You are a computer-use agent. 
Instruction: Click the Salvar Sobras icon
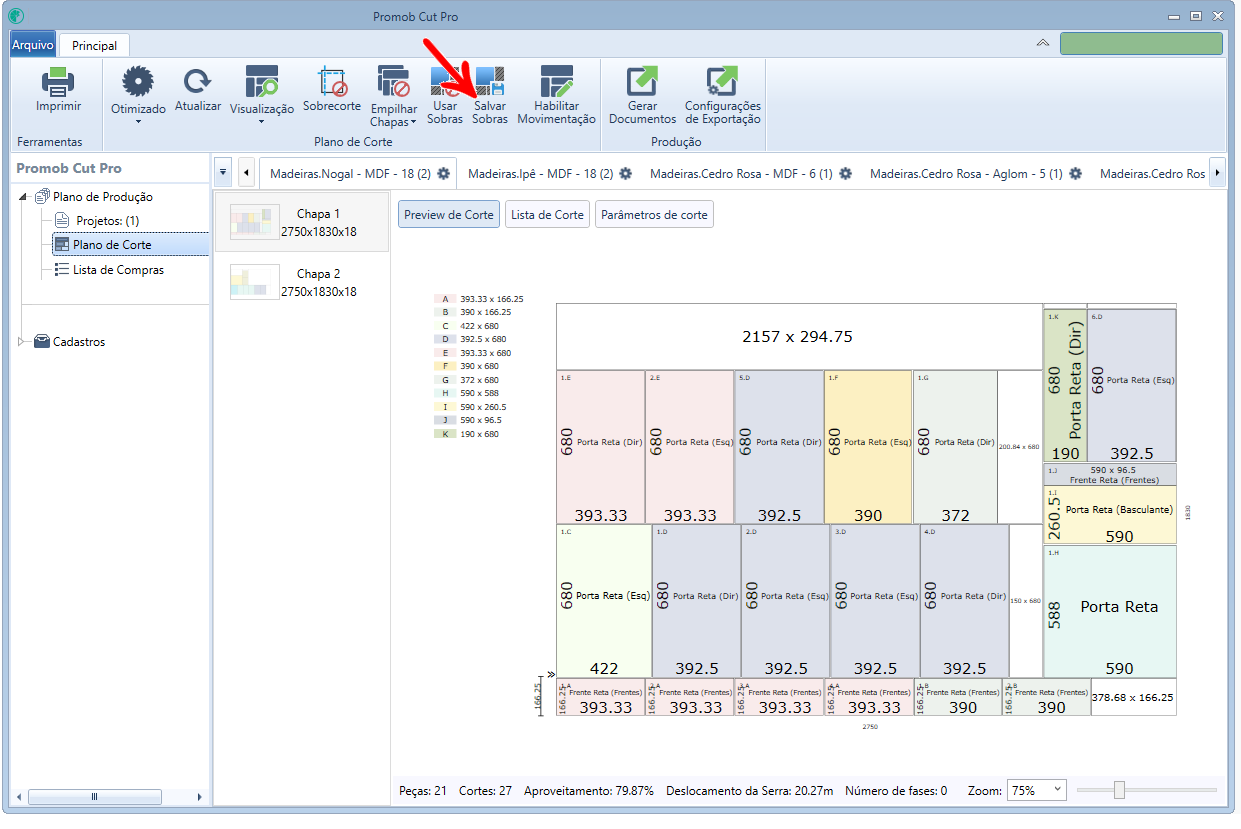pos(490,82)
